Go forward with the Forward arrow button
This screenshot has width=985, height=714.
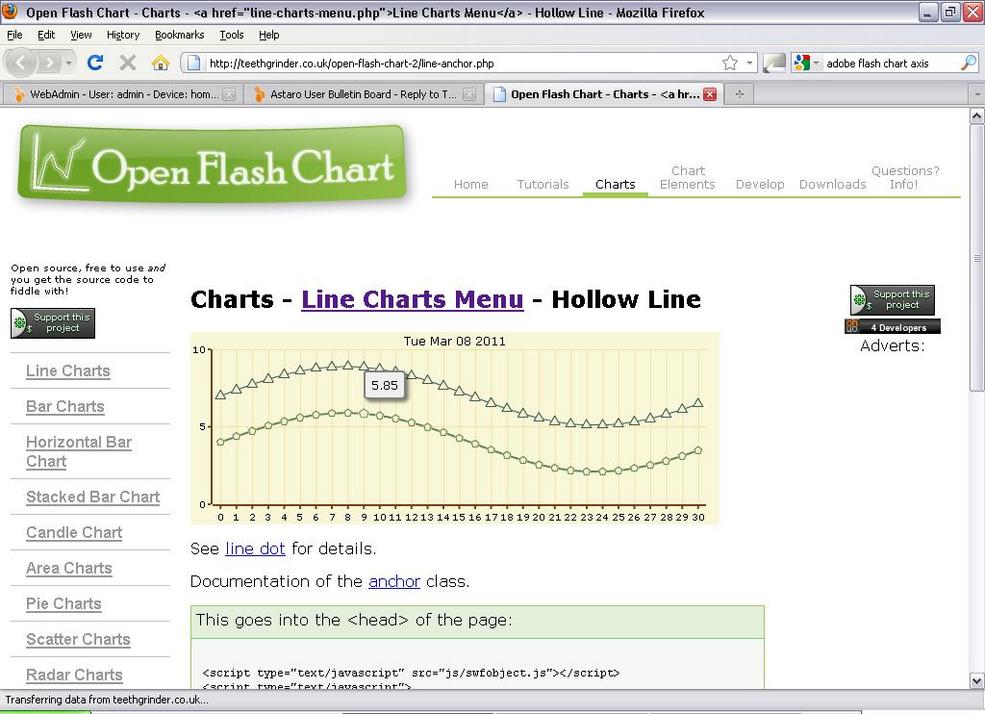[x=48, y=63]
